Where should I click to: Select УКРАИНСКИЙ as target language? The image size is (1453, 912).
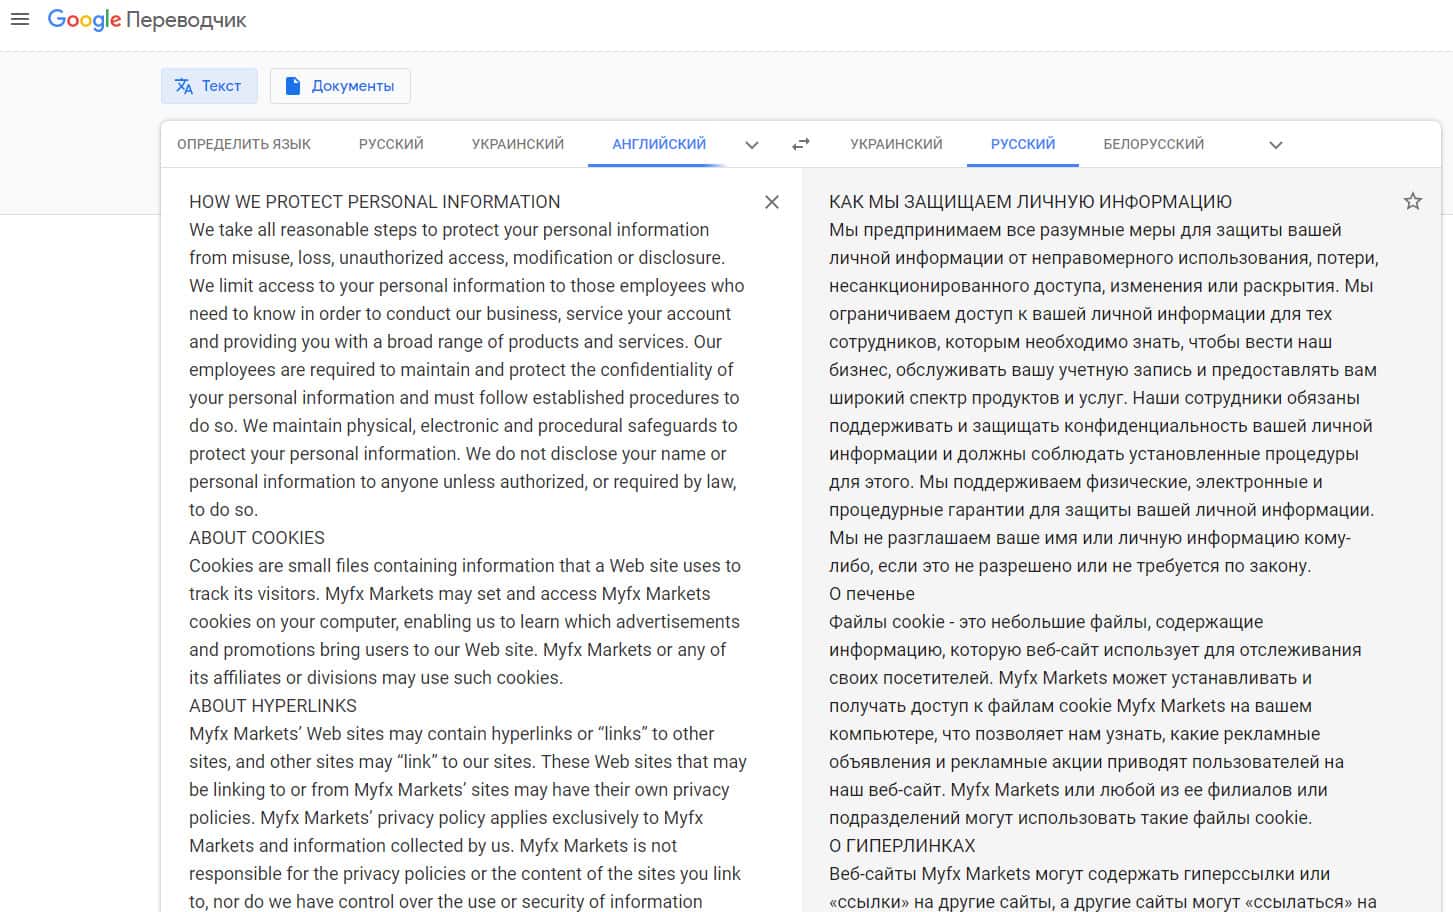point(896,144)
